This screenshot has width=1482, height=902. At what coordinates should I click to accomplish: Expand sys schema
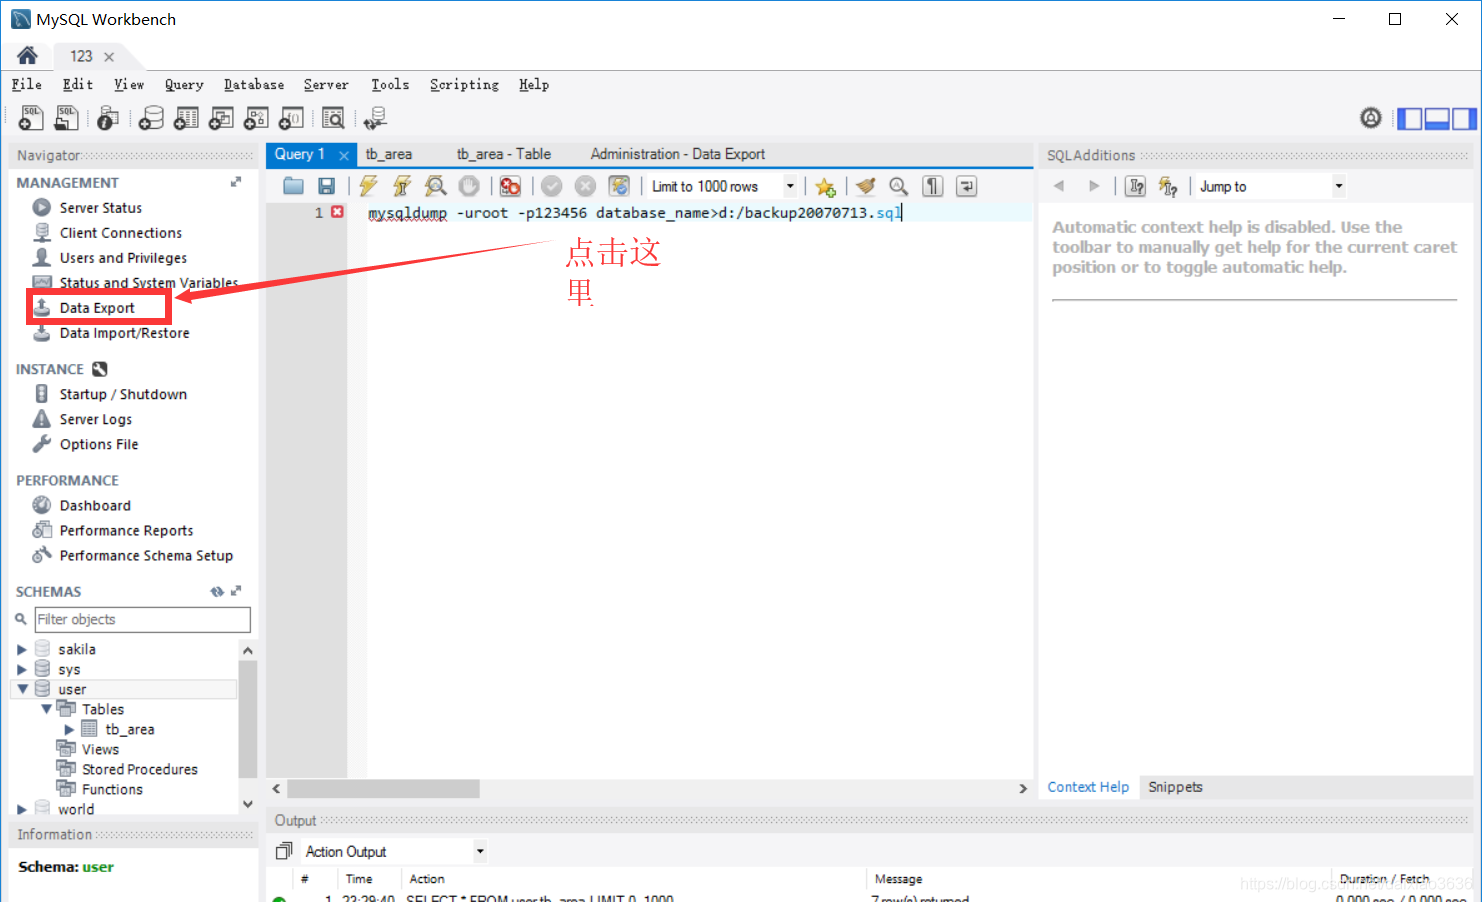pyautogui.click(x=21, y=670)
